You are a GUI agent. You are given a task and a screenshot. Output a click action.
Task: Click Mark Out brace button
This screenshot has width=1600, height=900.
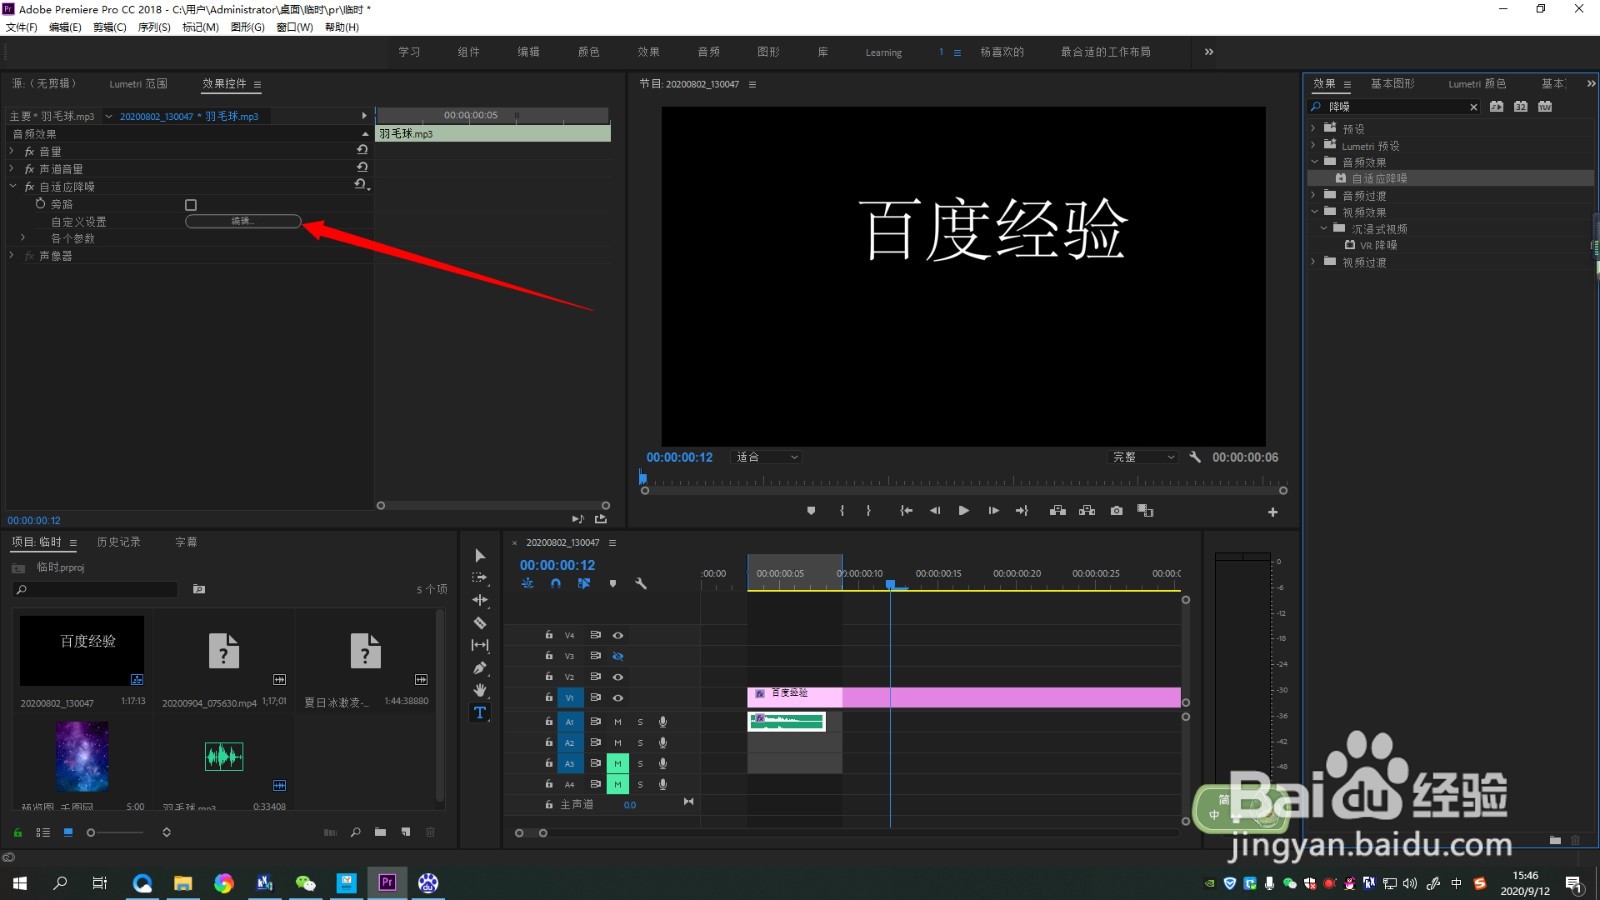click(x=868, y=511)
